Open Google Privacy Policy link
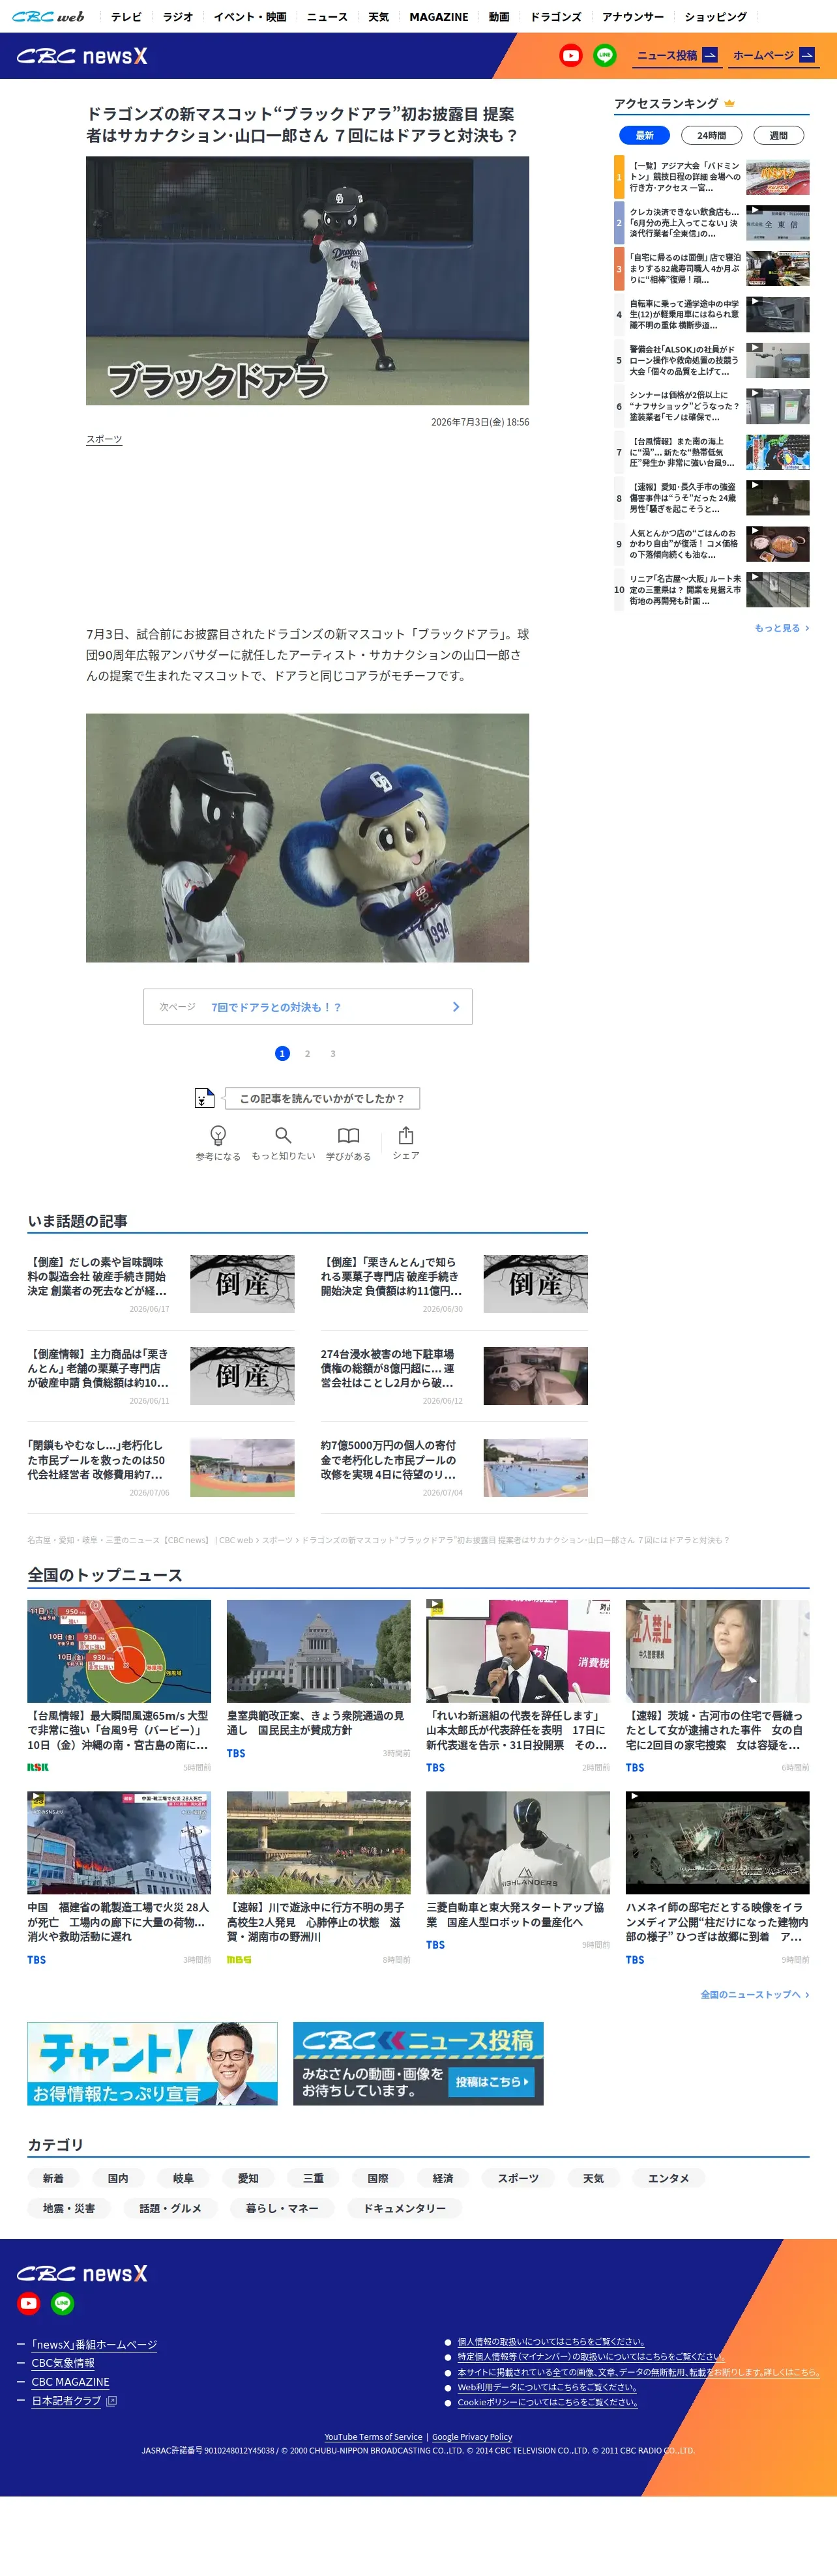The width and height of the screenshot is (837, 2576). 472,2436
